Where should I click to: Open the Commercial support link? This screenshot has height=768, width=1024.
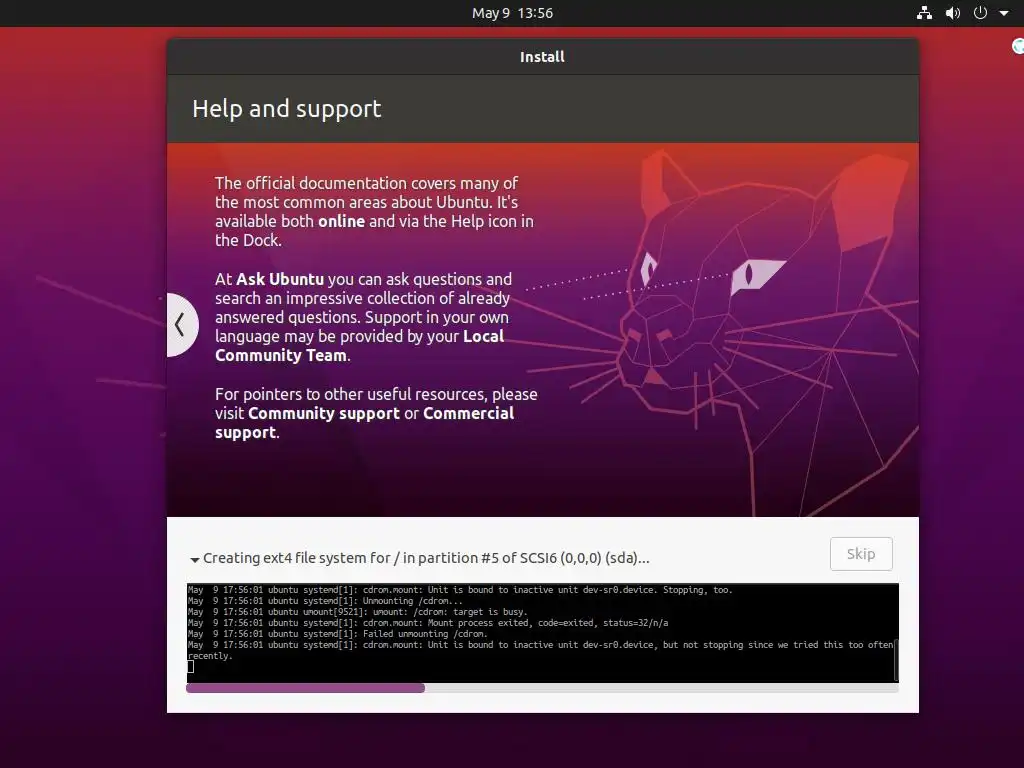[364, 423]
